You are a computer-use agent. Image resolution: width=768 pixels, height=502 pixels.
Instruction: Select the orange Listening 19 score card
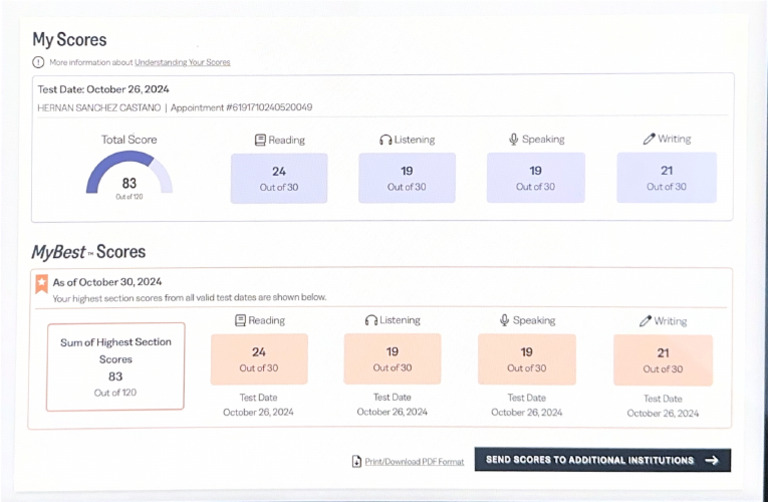tap(392, 359)
